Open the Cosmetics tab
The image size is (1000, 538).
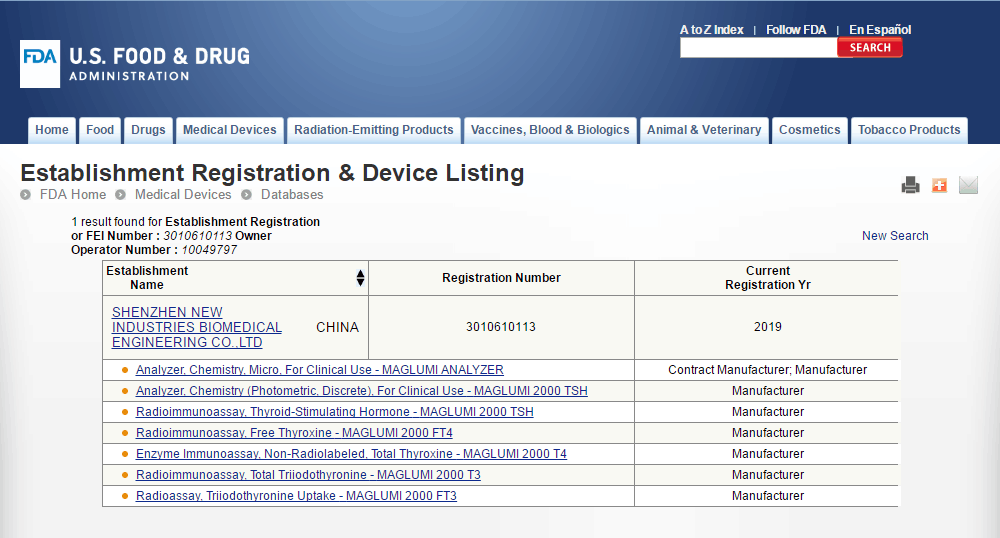click(809, 130)
